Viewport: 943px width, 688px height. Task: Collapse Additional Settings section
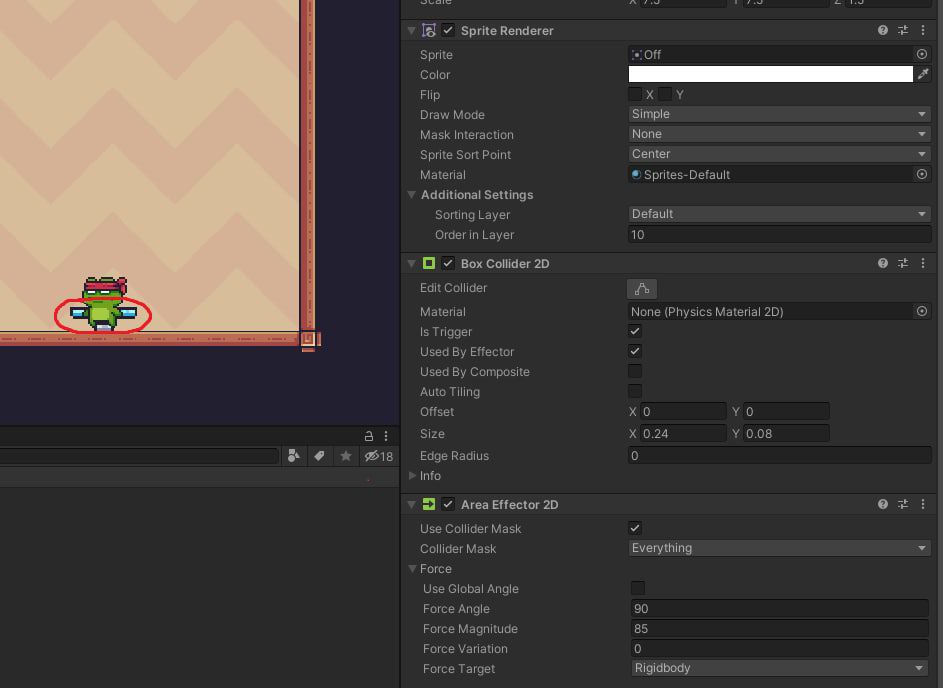point(412,194)
